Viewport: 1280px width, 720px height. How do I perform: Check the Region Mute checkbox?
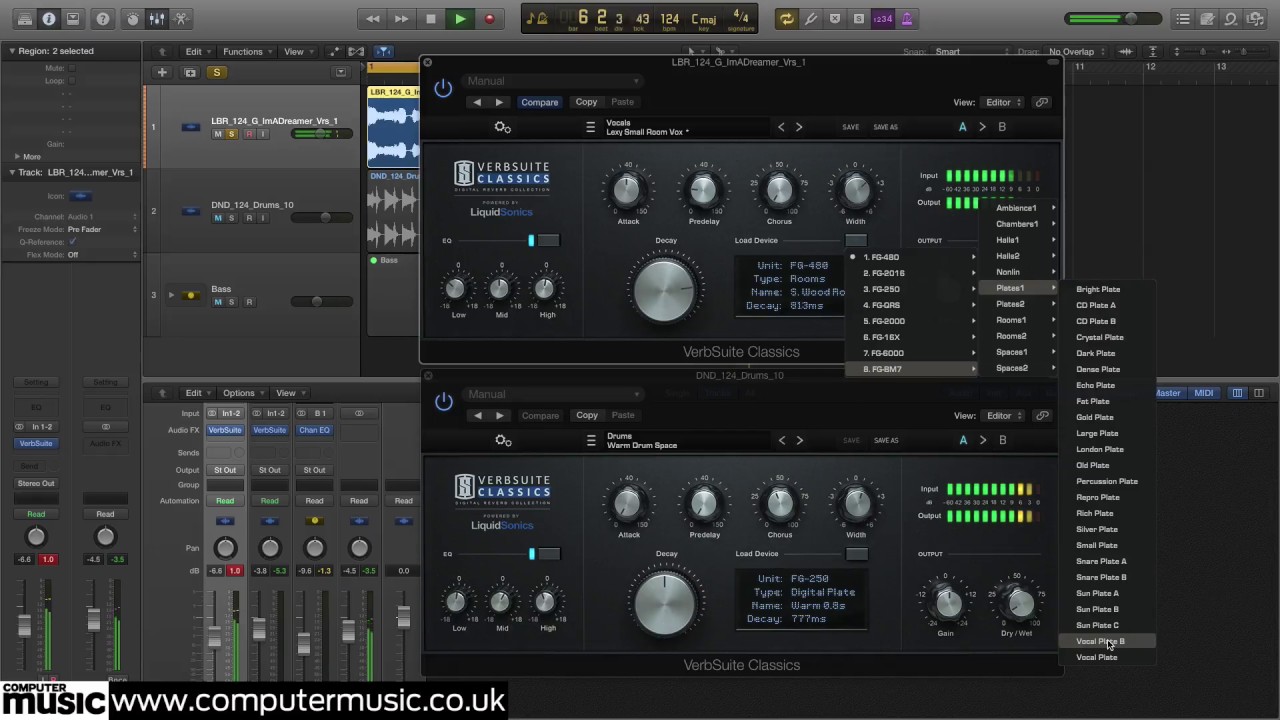[x=72, y=68]
